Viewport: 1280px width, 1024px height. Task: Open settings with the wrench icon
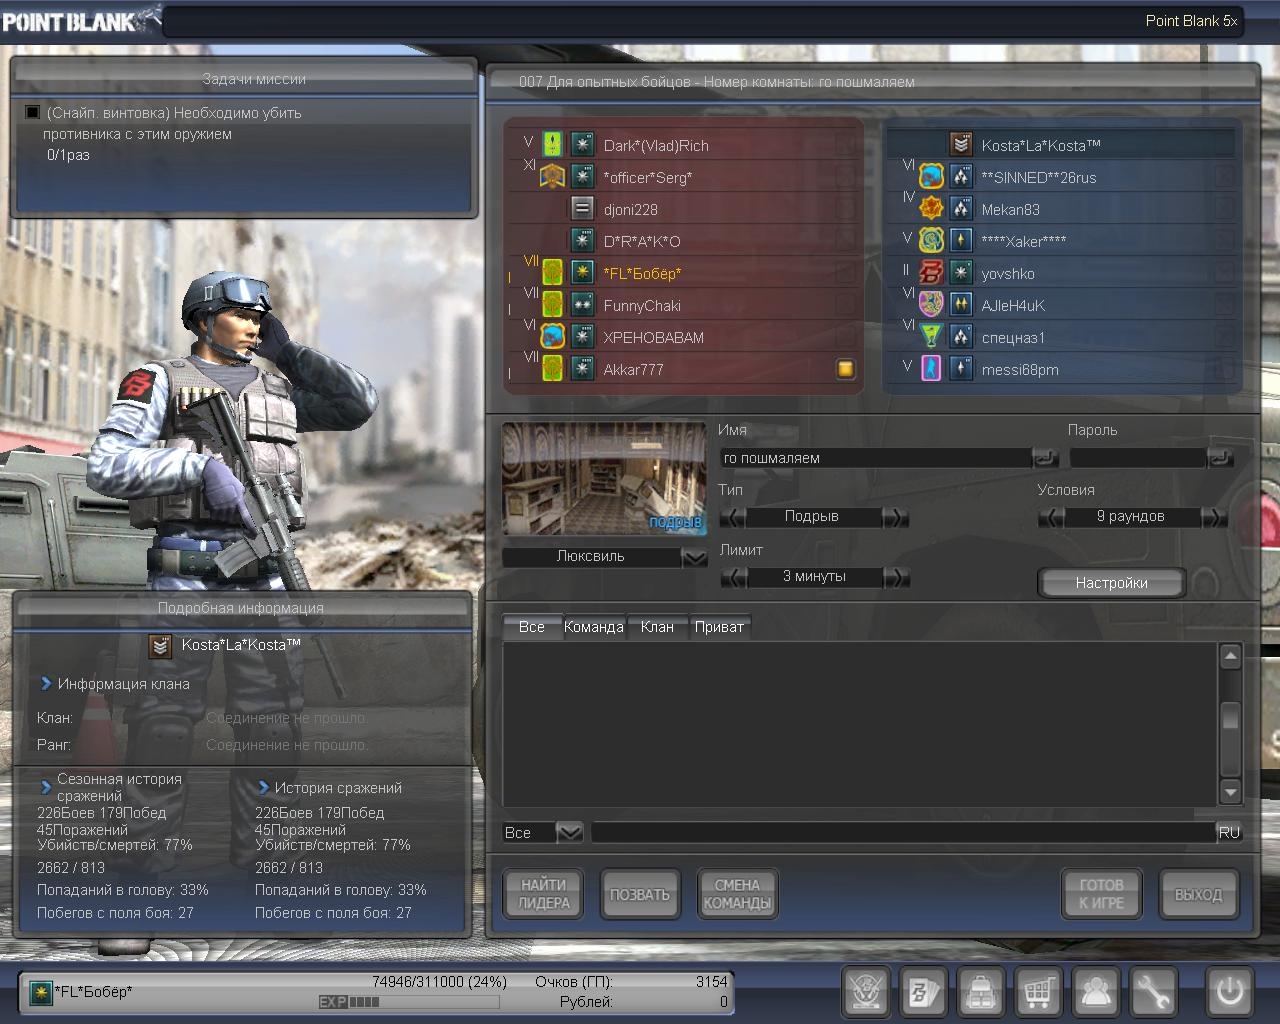pos(1153,992)
